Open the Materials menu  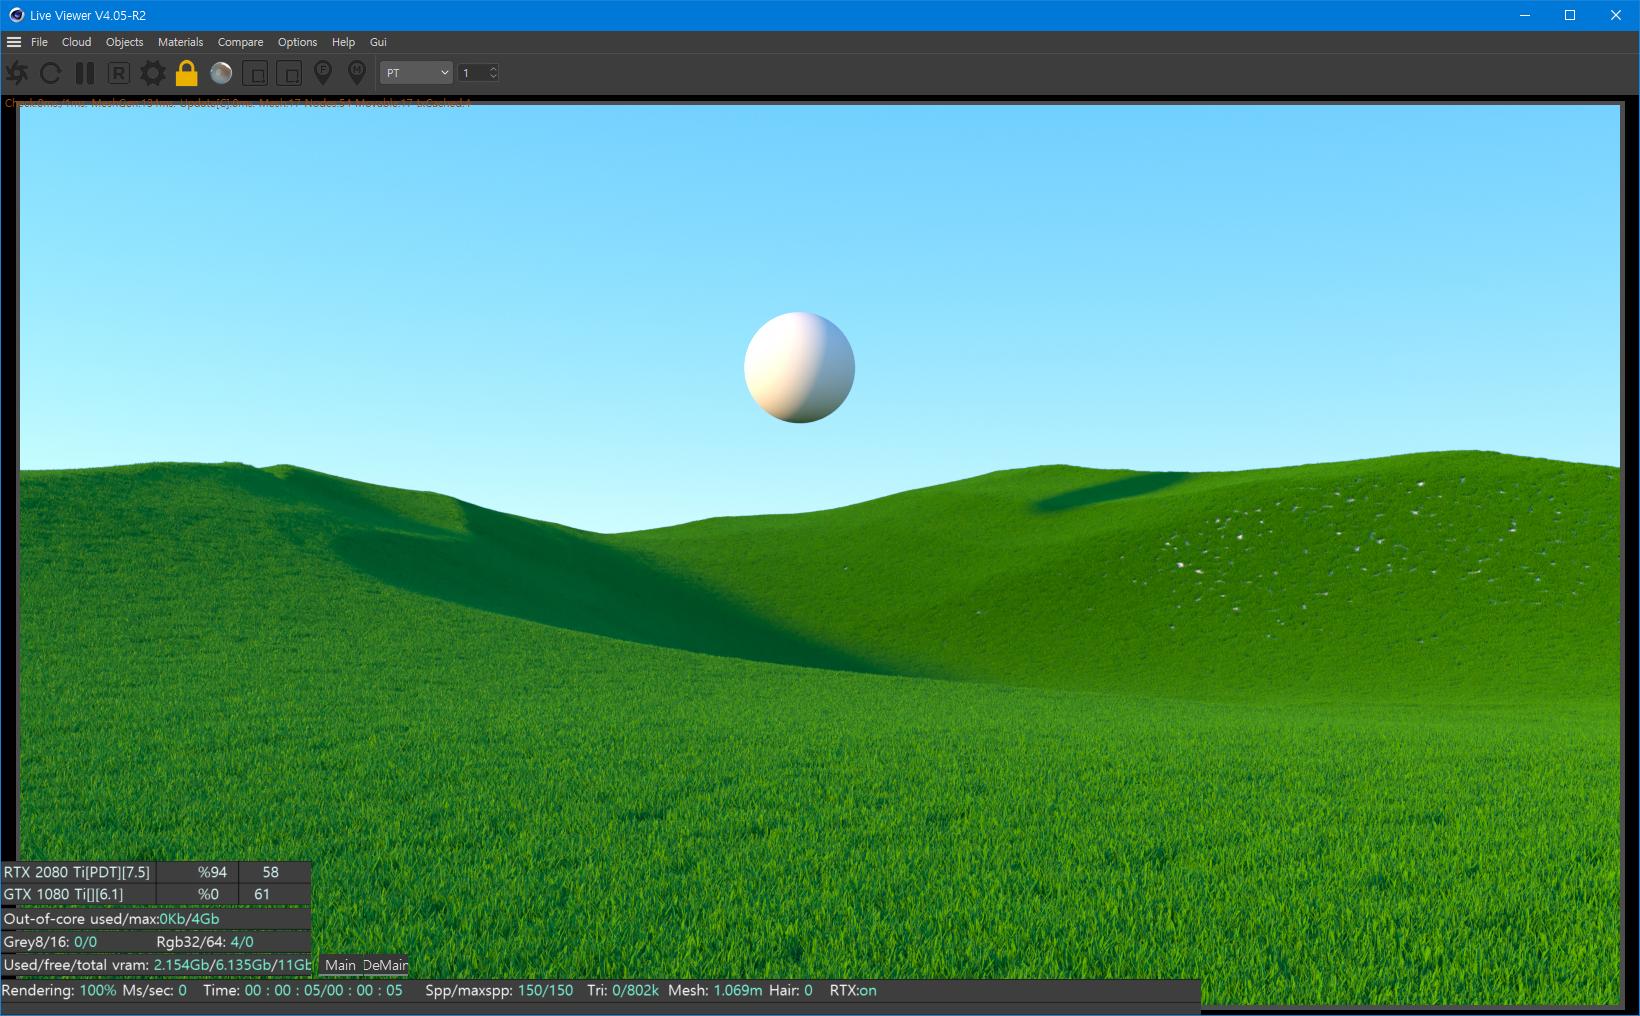pos(180,42)
